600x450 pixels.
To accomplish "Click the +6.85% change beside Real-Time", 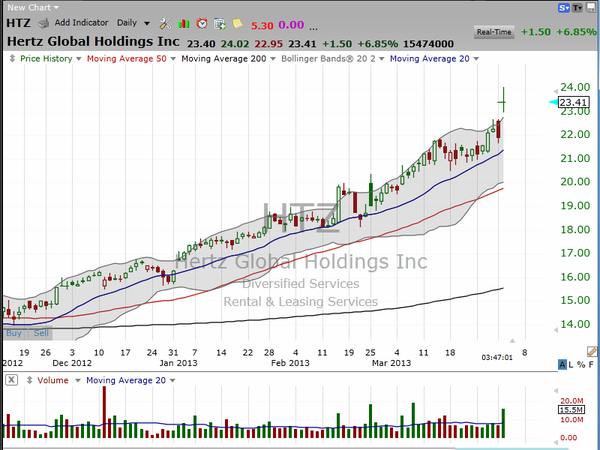I will [x=576, y=32].
